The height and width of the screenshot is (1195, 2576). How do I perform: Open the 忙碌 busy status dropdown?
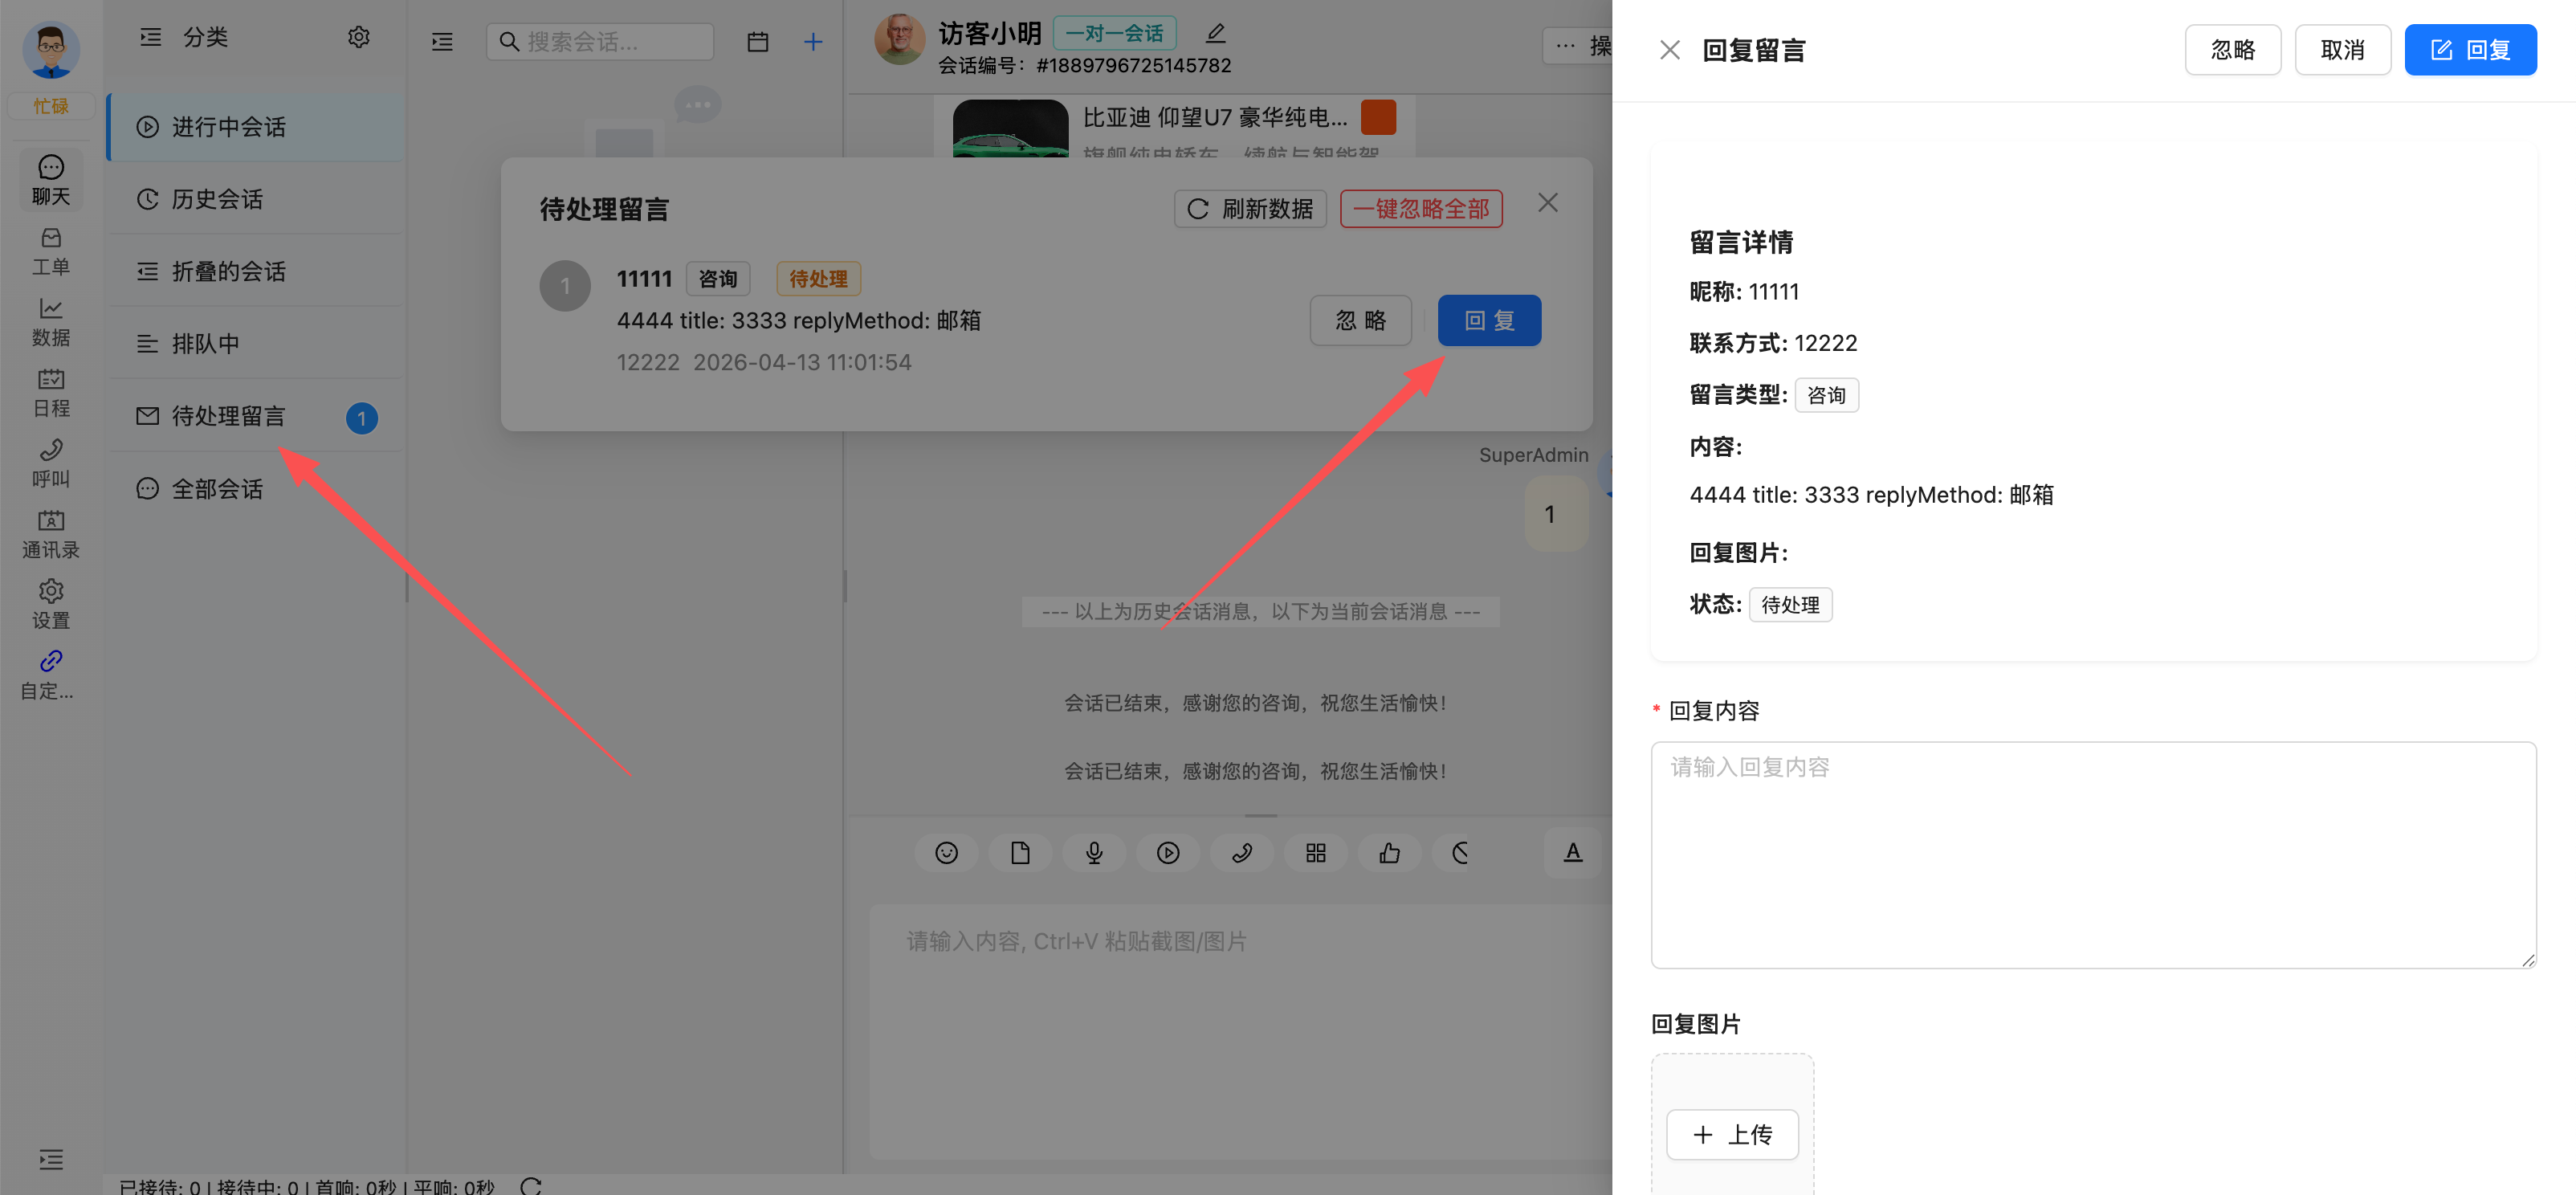(51, 106)
